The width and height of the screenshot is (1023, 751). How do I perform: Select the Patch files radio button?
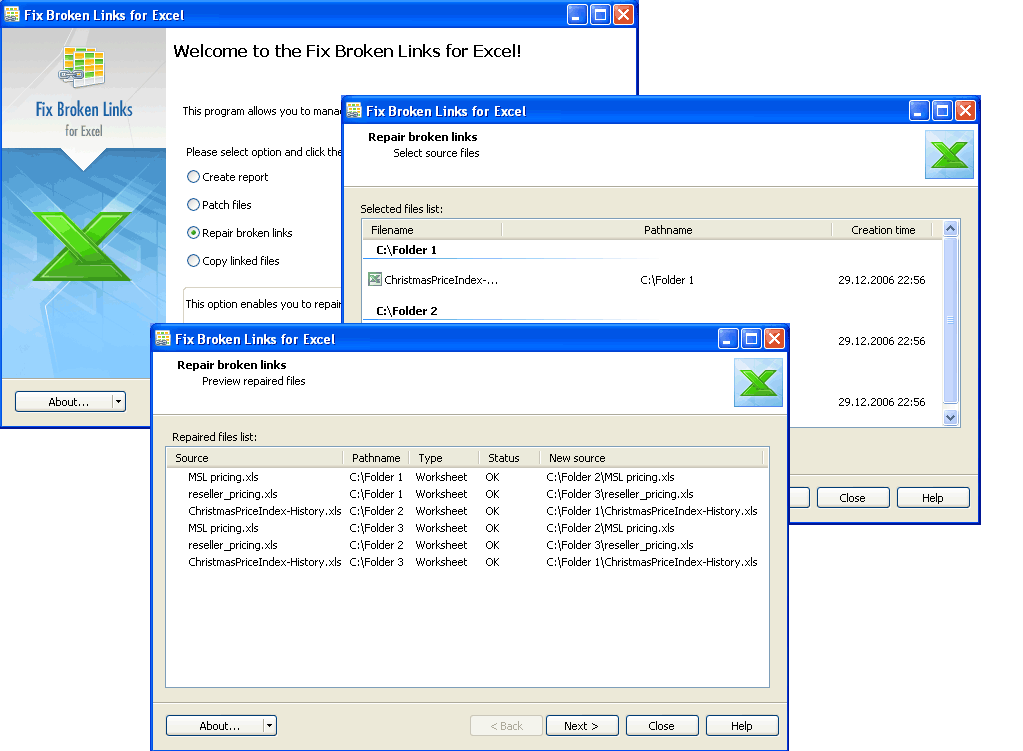193,205
